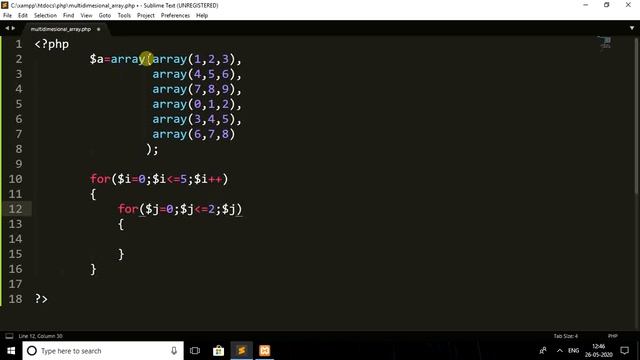Open the Help menu
Screen dimensions: 640x360
tap(202, 16)
